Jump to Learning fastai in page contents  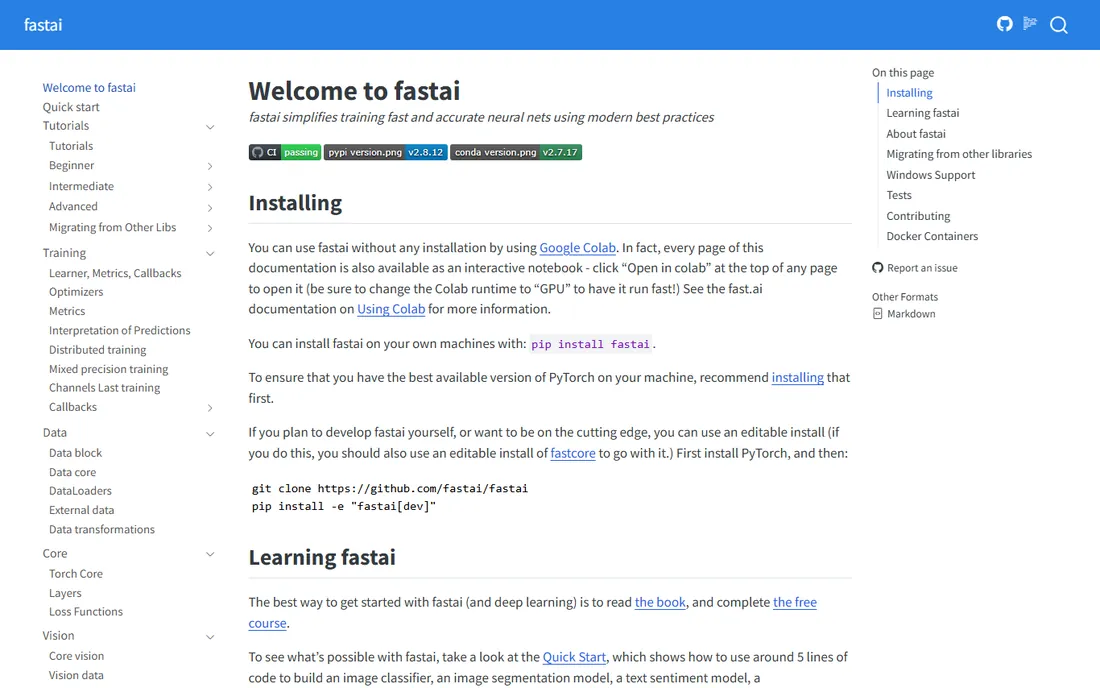923,113
